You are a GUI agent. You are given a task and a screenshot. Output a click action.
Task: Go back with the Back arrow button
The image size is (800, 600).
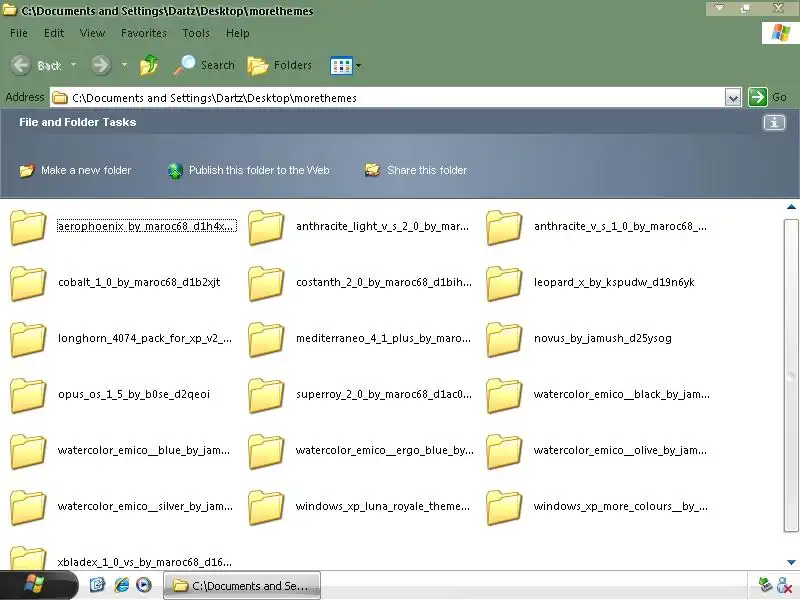click(21, 65)
